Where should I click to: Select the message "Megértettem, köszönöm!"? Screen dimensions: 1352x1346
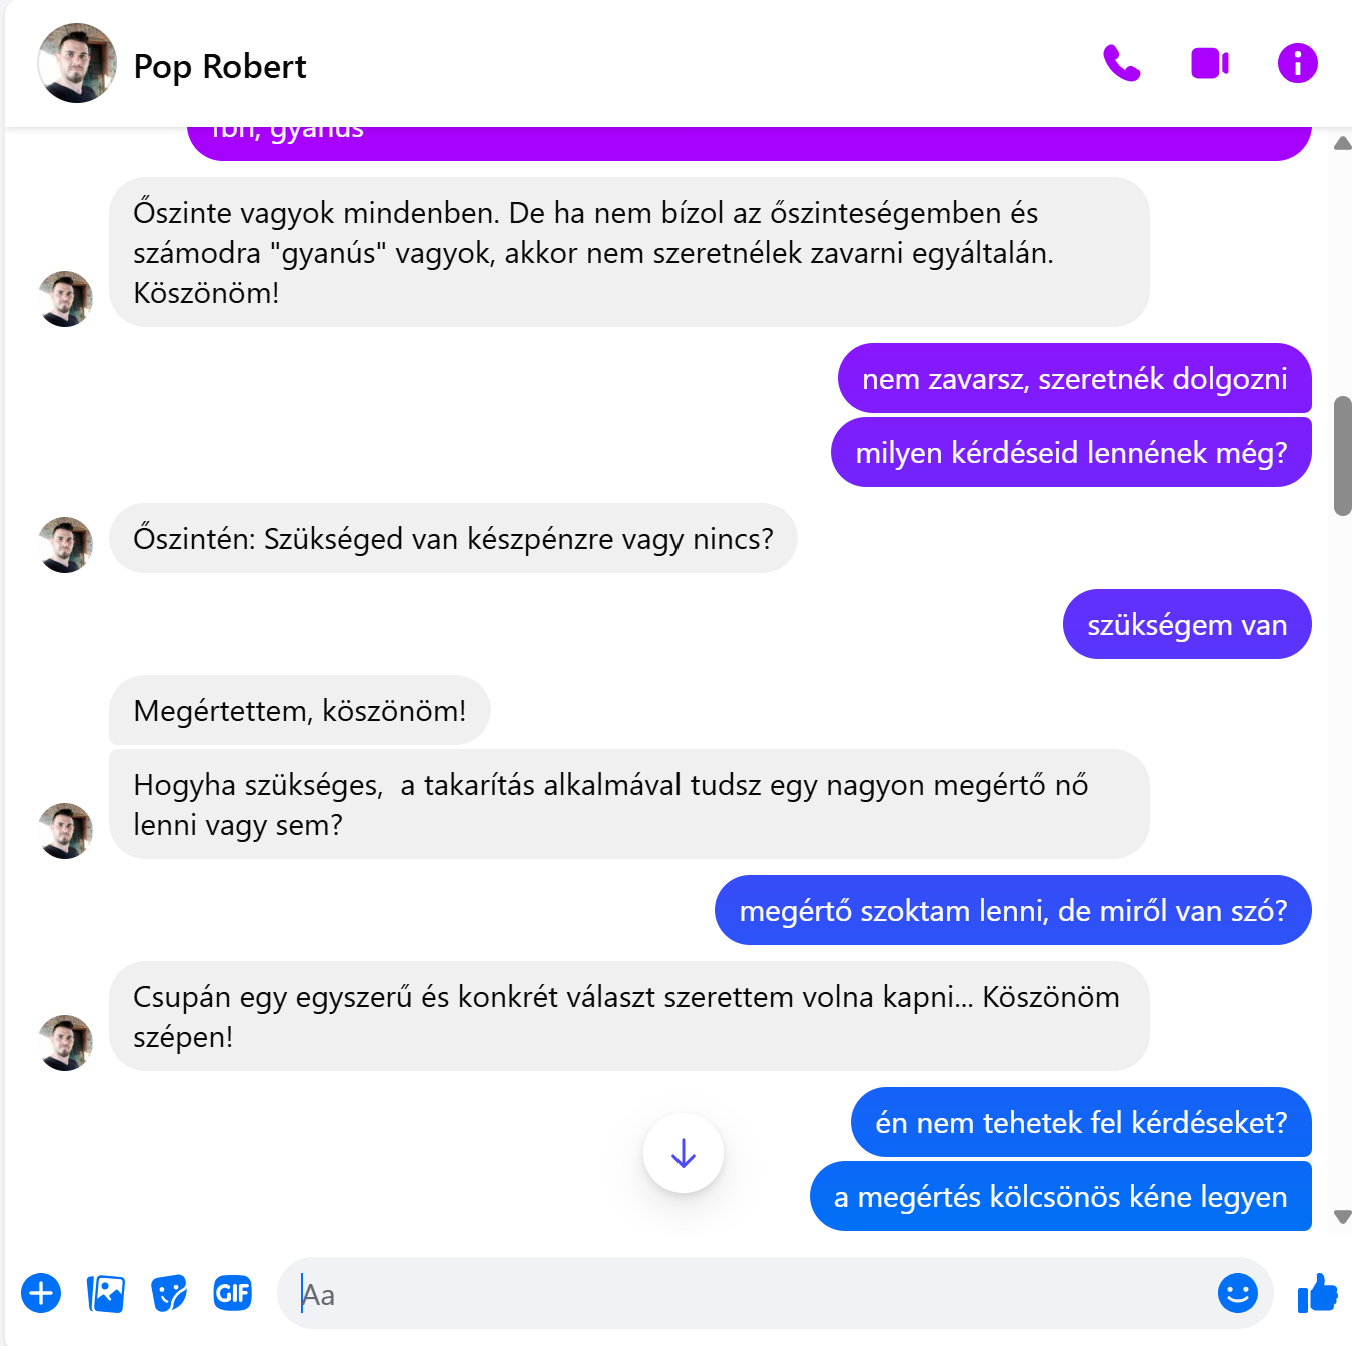click(300, 710)
